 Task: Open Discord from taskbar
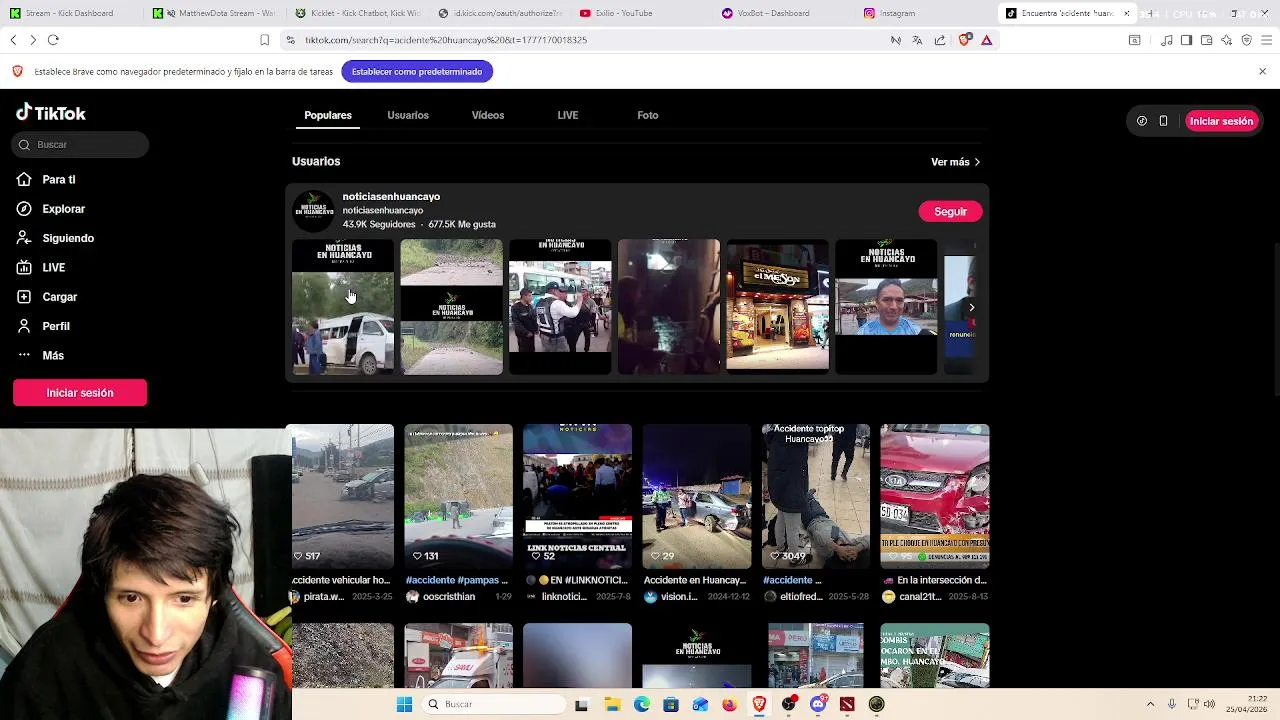818,704
